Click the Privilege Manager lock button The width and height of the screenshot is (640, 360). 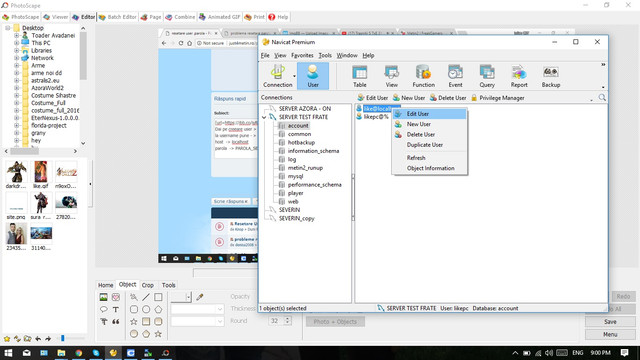pyautogui.click(x=498, y=98)
